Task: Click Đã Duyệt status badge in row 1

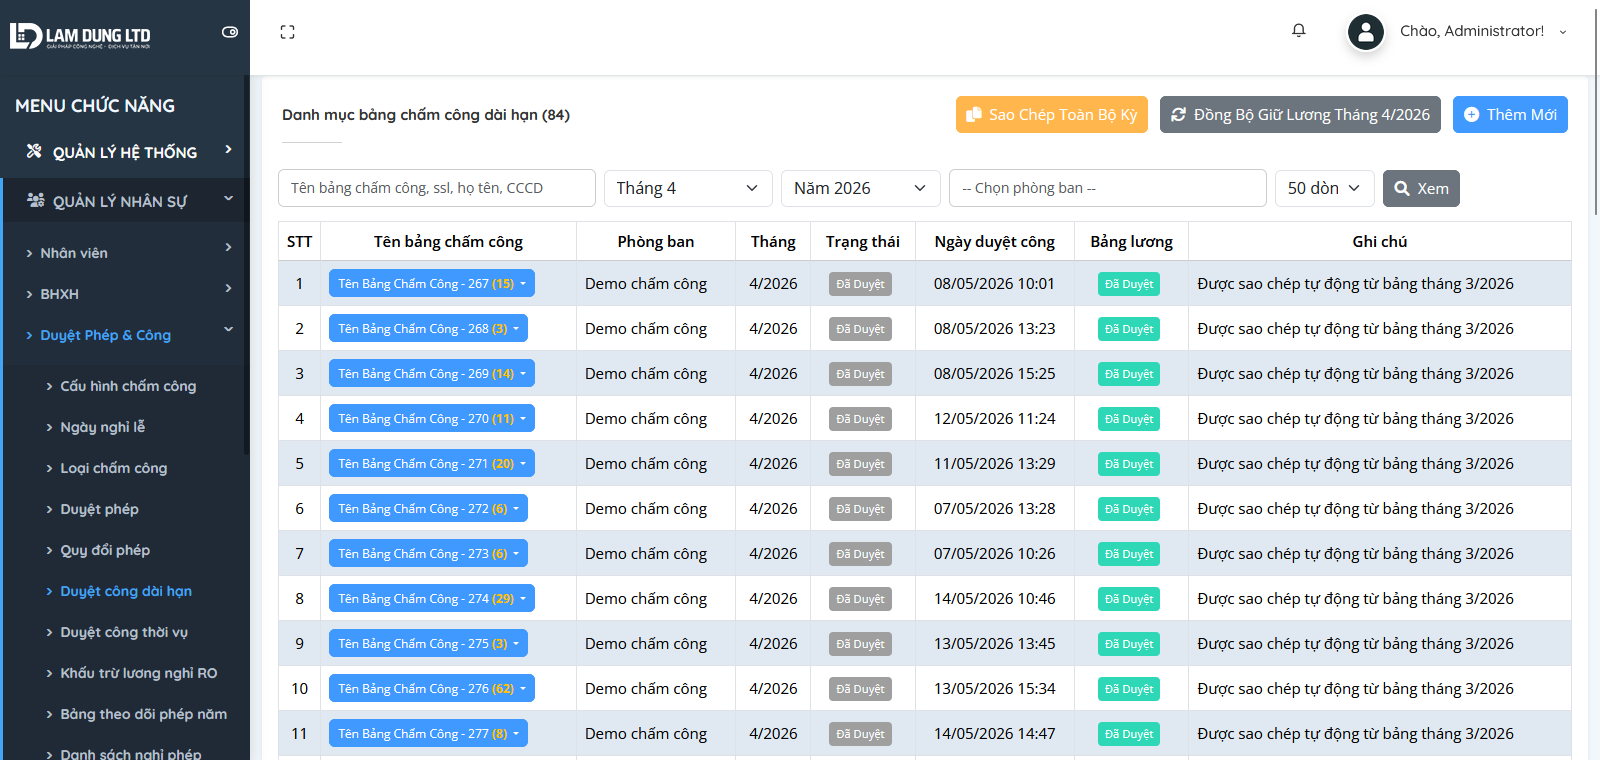Action: coord(860,284)
